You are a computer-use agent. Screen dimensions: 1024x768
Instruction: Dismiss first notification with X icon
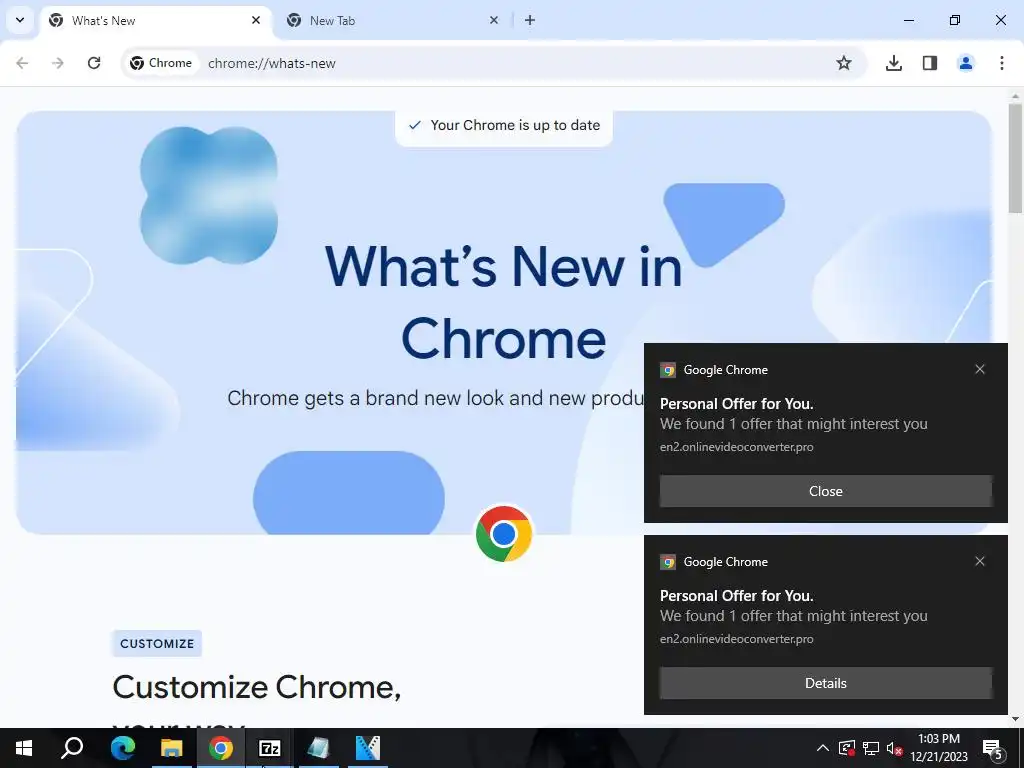pyautogui.click(x=980, y=369)
